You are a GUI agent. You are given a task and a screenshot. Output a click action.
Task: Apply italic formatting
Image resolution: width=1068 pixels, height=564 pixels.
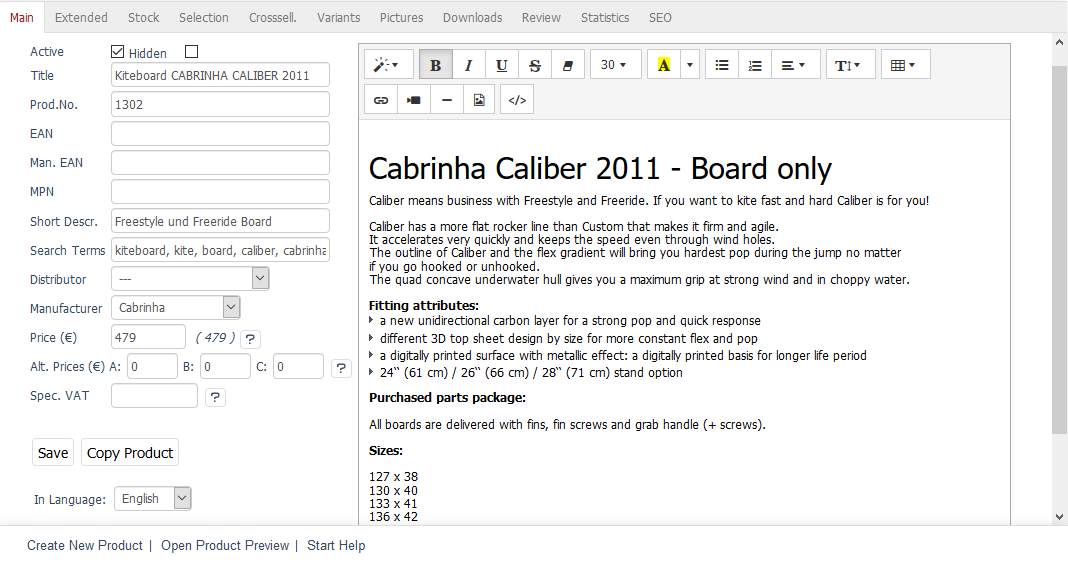tap(469, 65)
